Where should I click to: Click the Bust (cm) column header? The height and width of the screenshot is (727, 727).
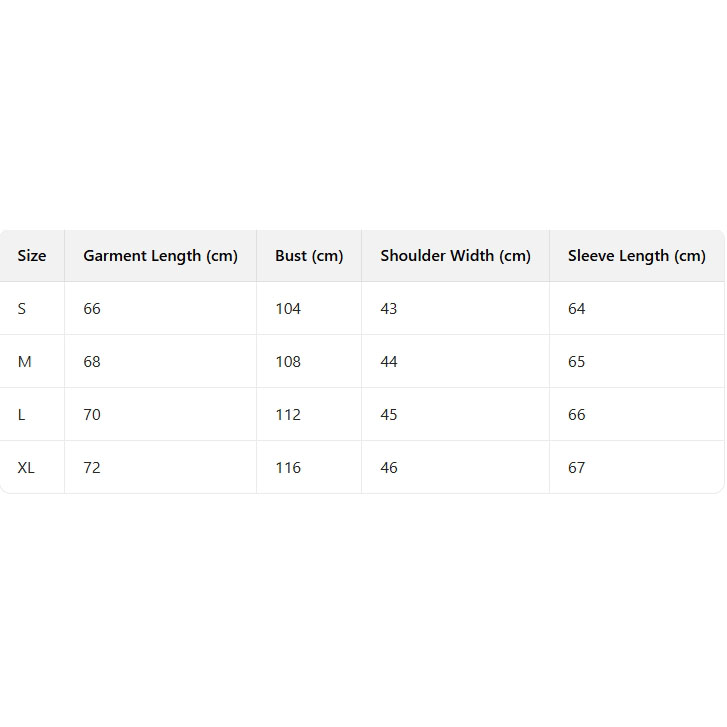(x=309, y=256)
